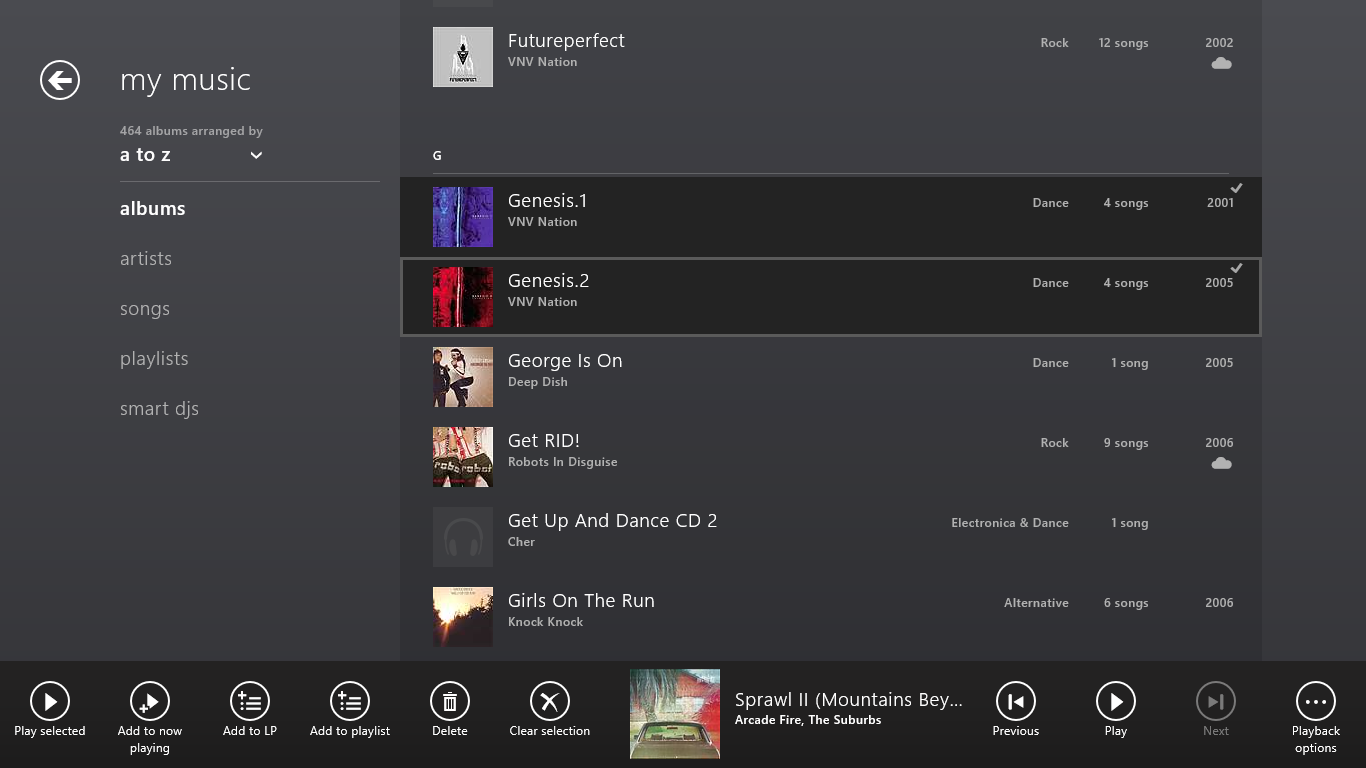Click the 'my music' page title

click(x=185, y=80)
